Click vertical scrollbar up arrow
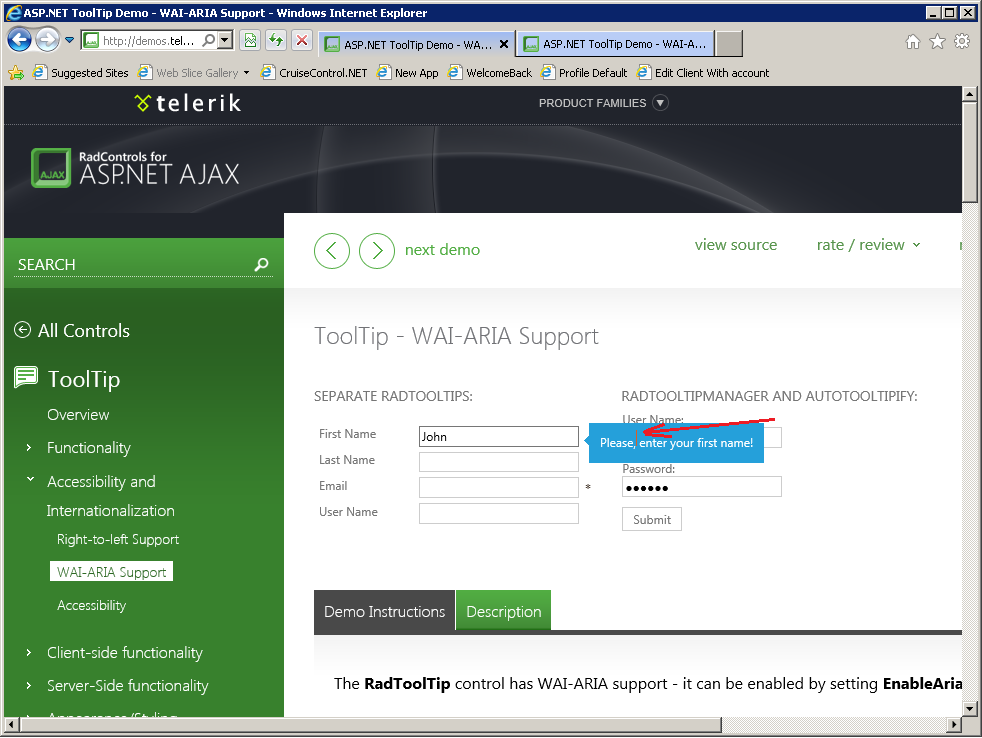Viewport: 982px width, 738px height. click(969, 95)
